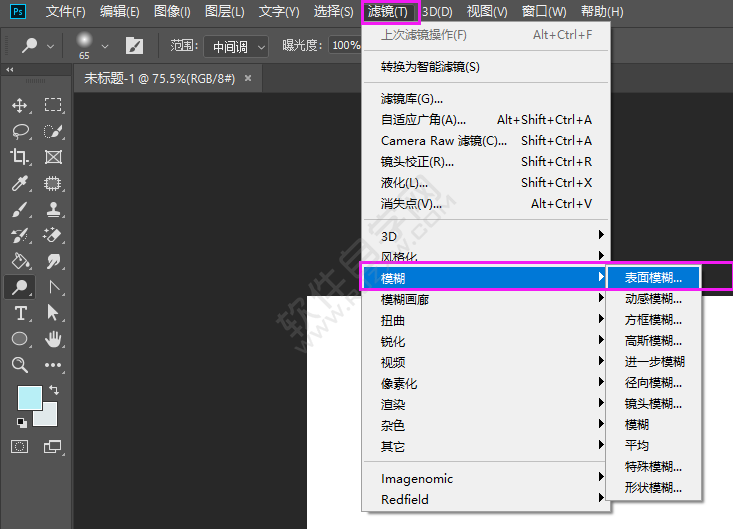Select the Horizontal Type tool
733x529 pixels.
(x=20, y=313)
